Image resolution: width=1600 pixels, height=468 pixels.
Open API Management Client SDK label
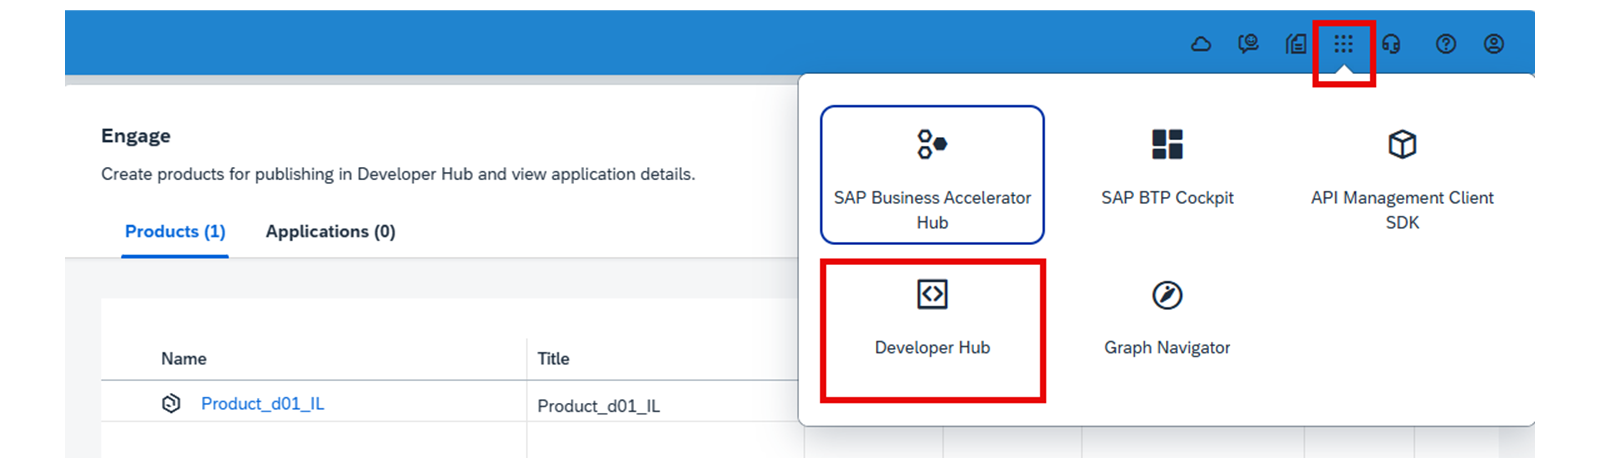point(1402,210)
